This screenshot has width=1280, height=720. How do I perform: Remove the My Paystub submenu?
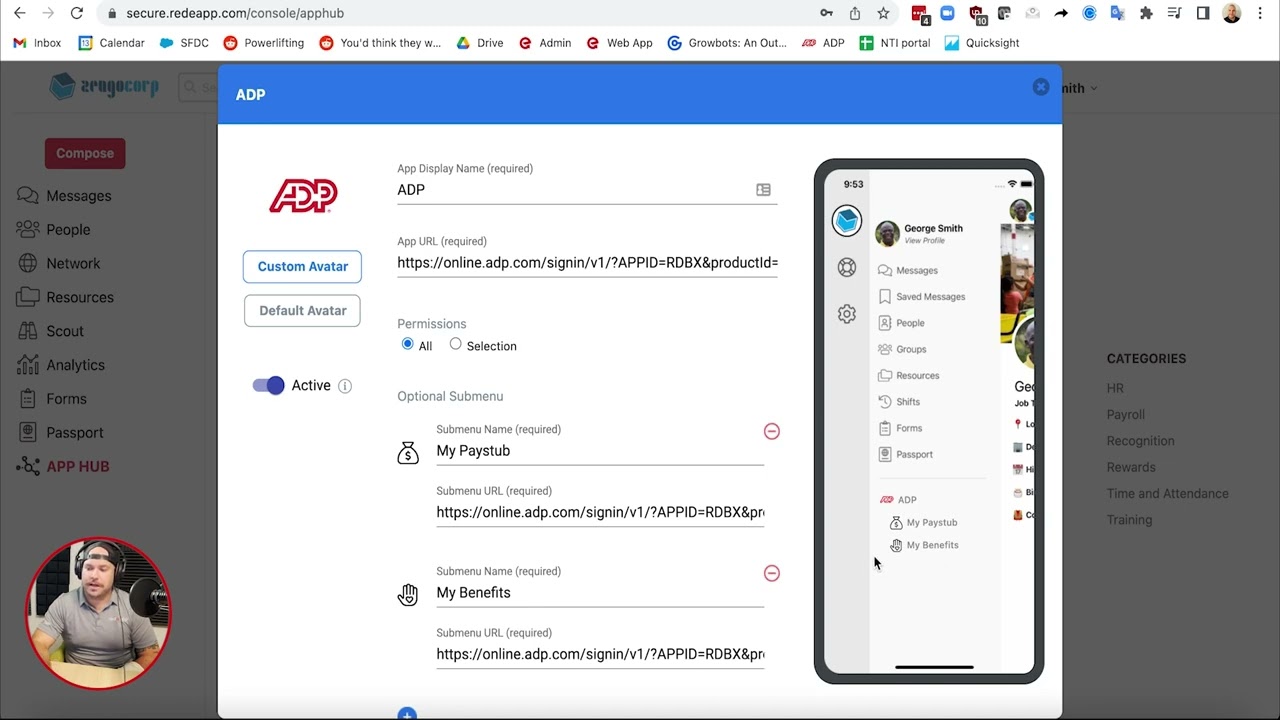(x=772, y=431)
